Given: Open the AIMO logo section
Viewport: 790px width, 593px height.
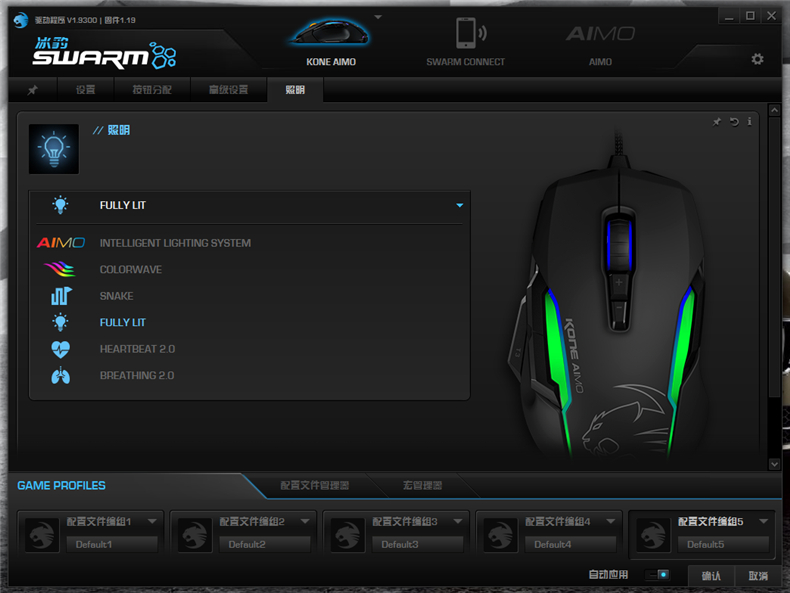Looking at the screenshot, I should click(600, 34).
